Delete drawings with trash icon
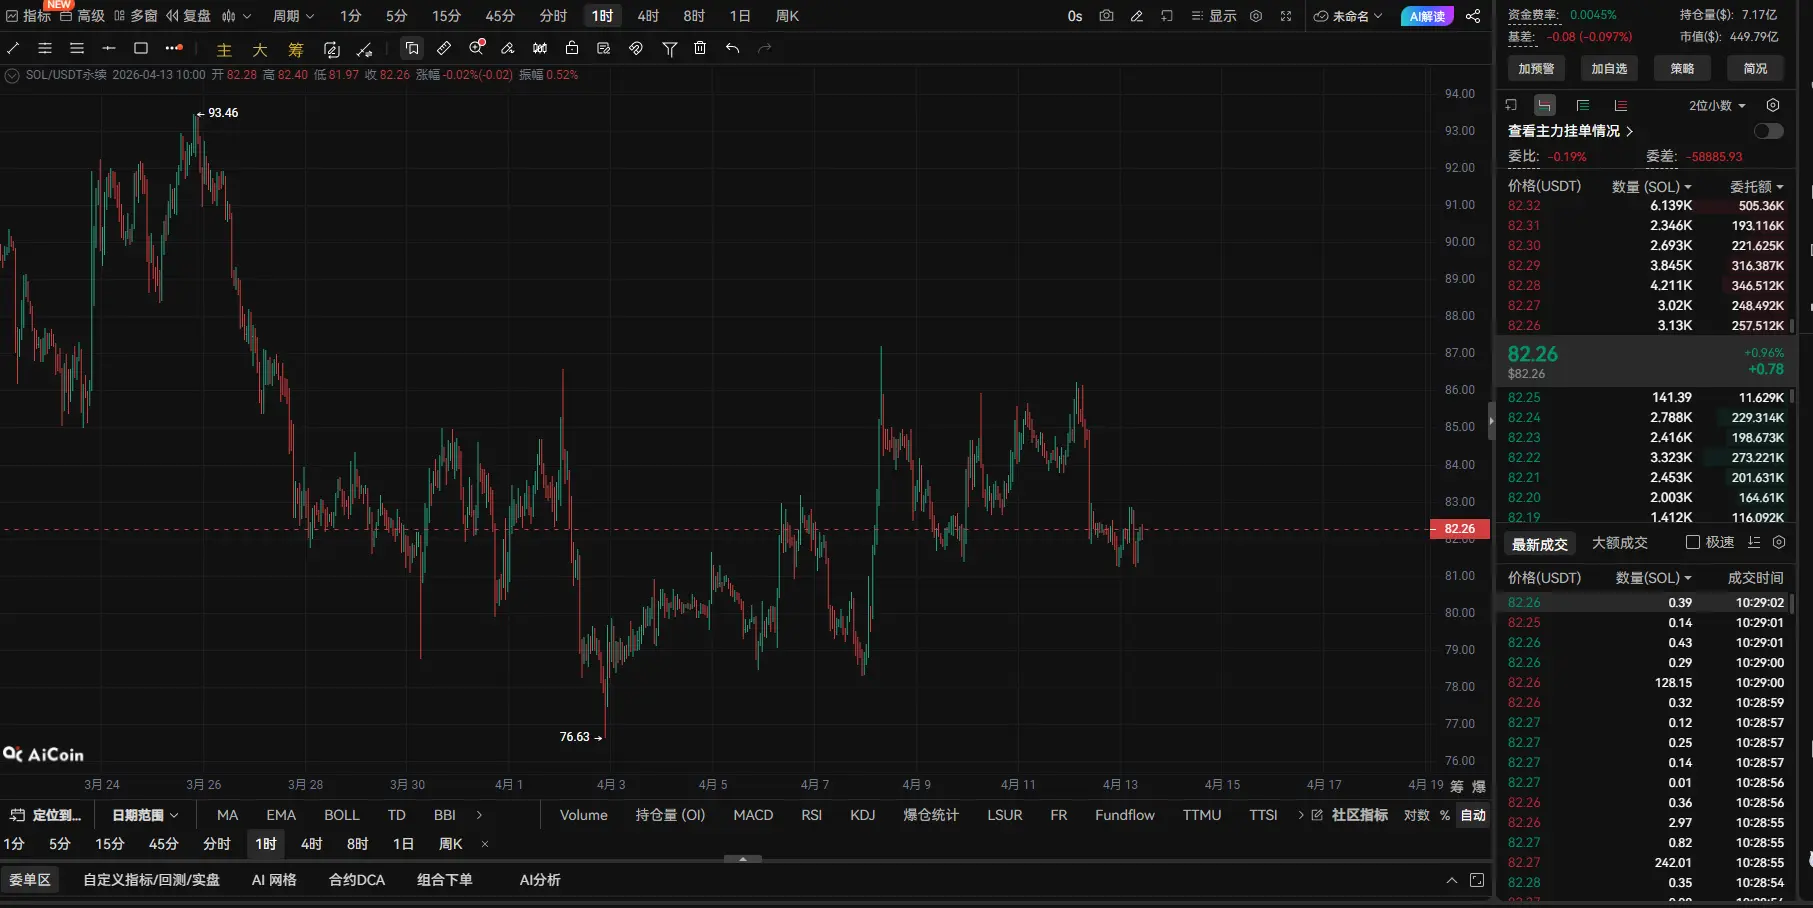Screen dimensions: 1813x908 [x=700, y=48]
